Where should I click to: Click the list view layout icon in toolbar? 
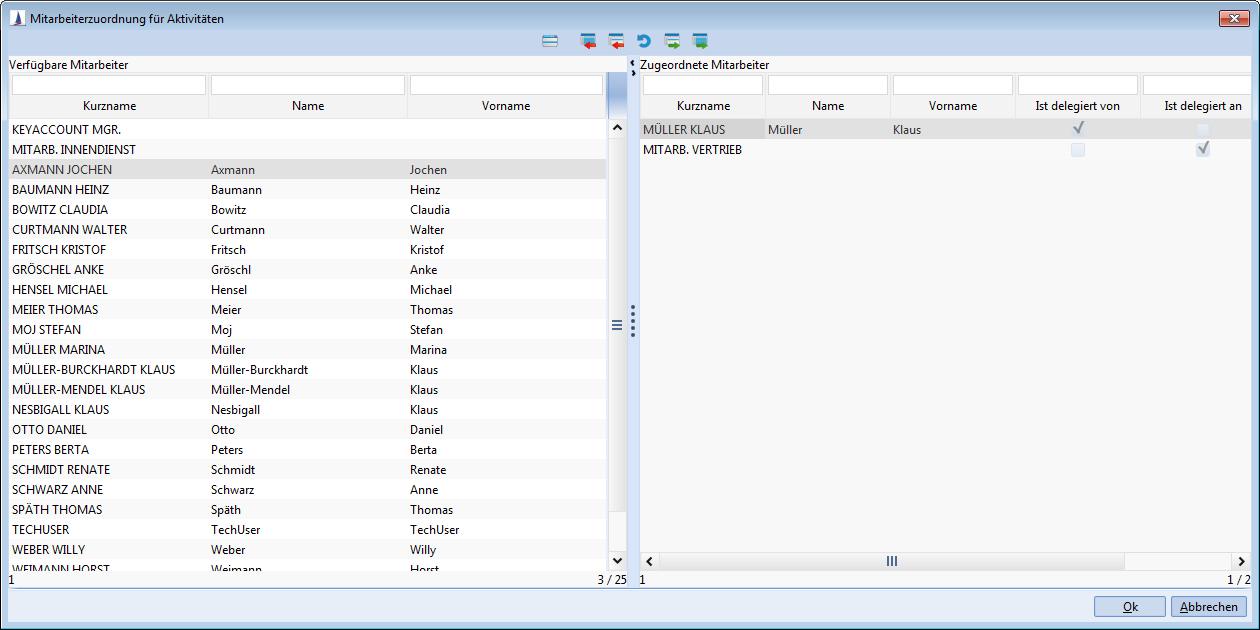[550, 41]
